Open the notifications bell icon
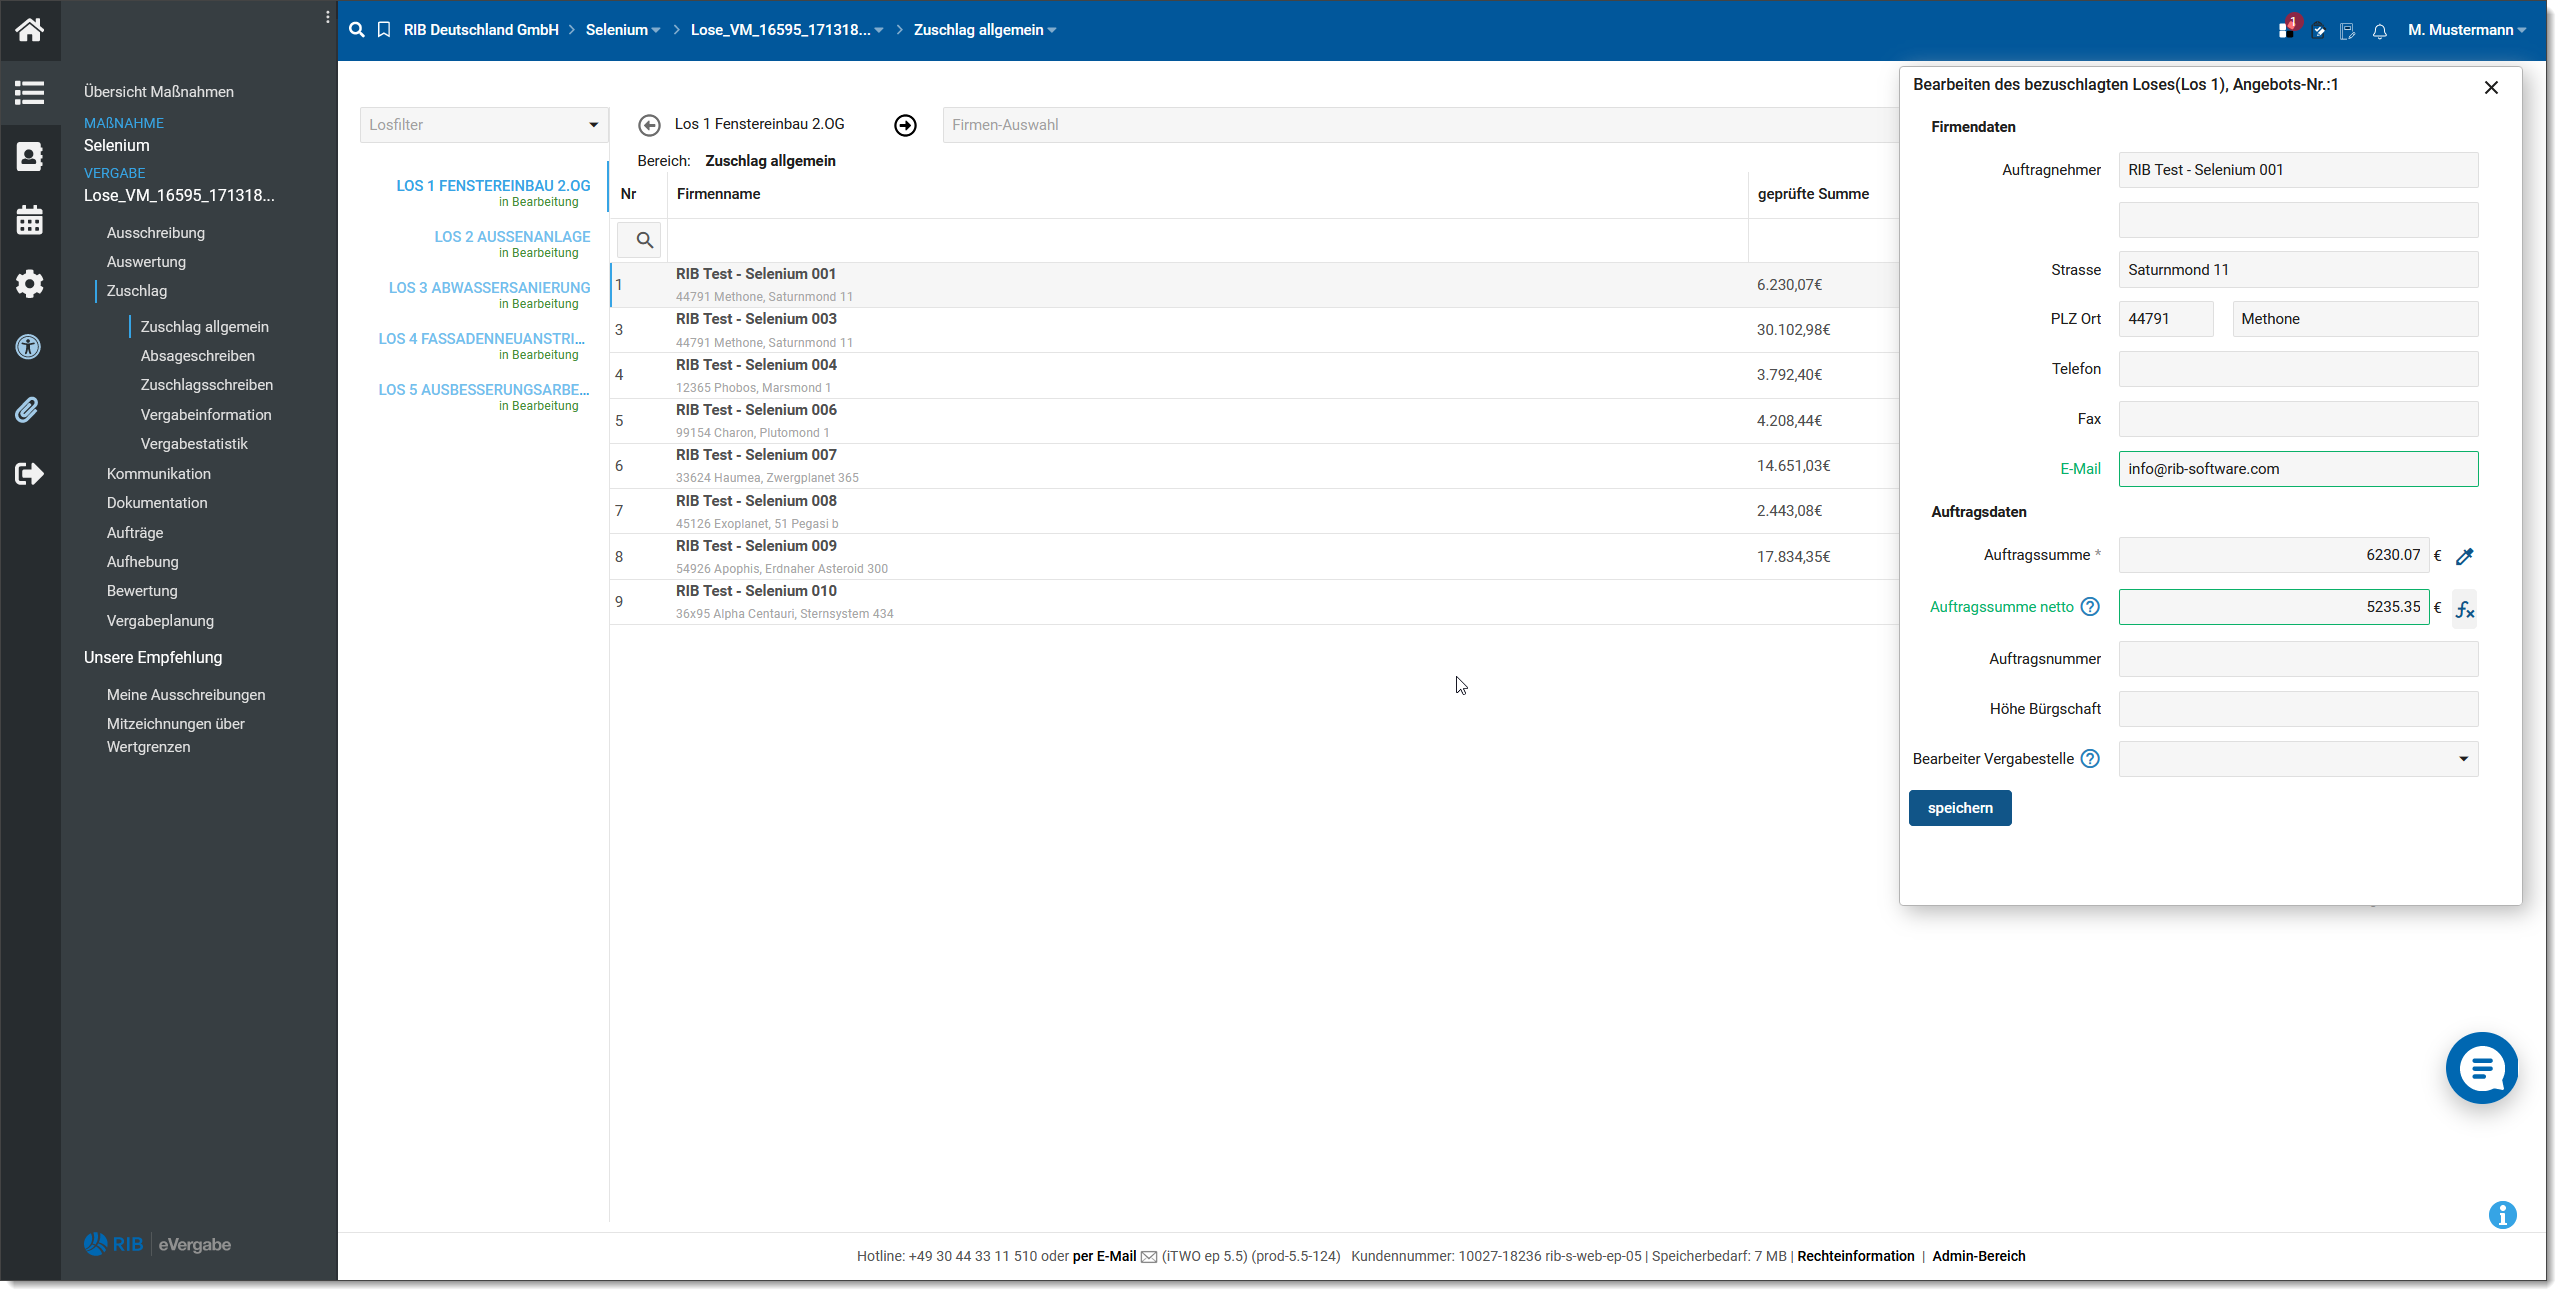 (2379, 31)
